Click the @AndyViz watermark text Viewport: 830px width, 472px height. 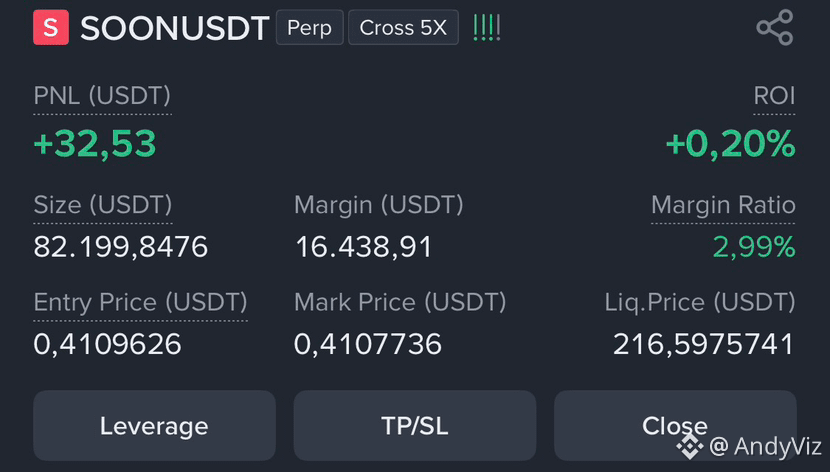tap(765, 446)
